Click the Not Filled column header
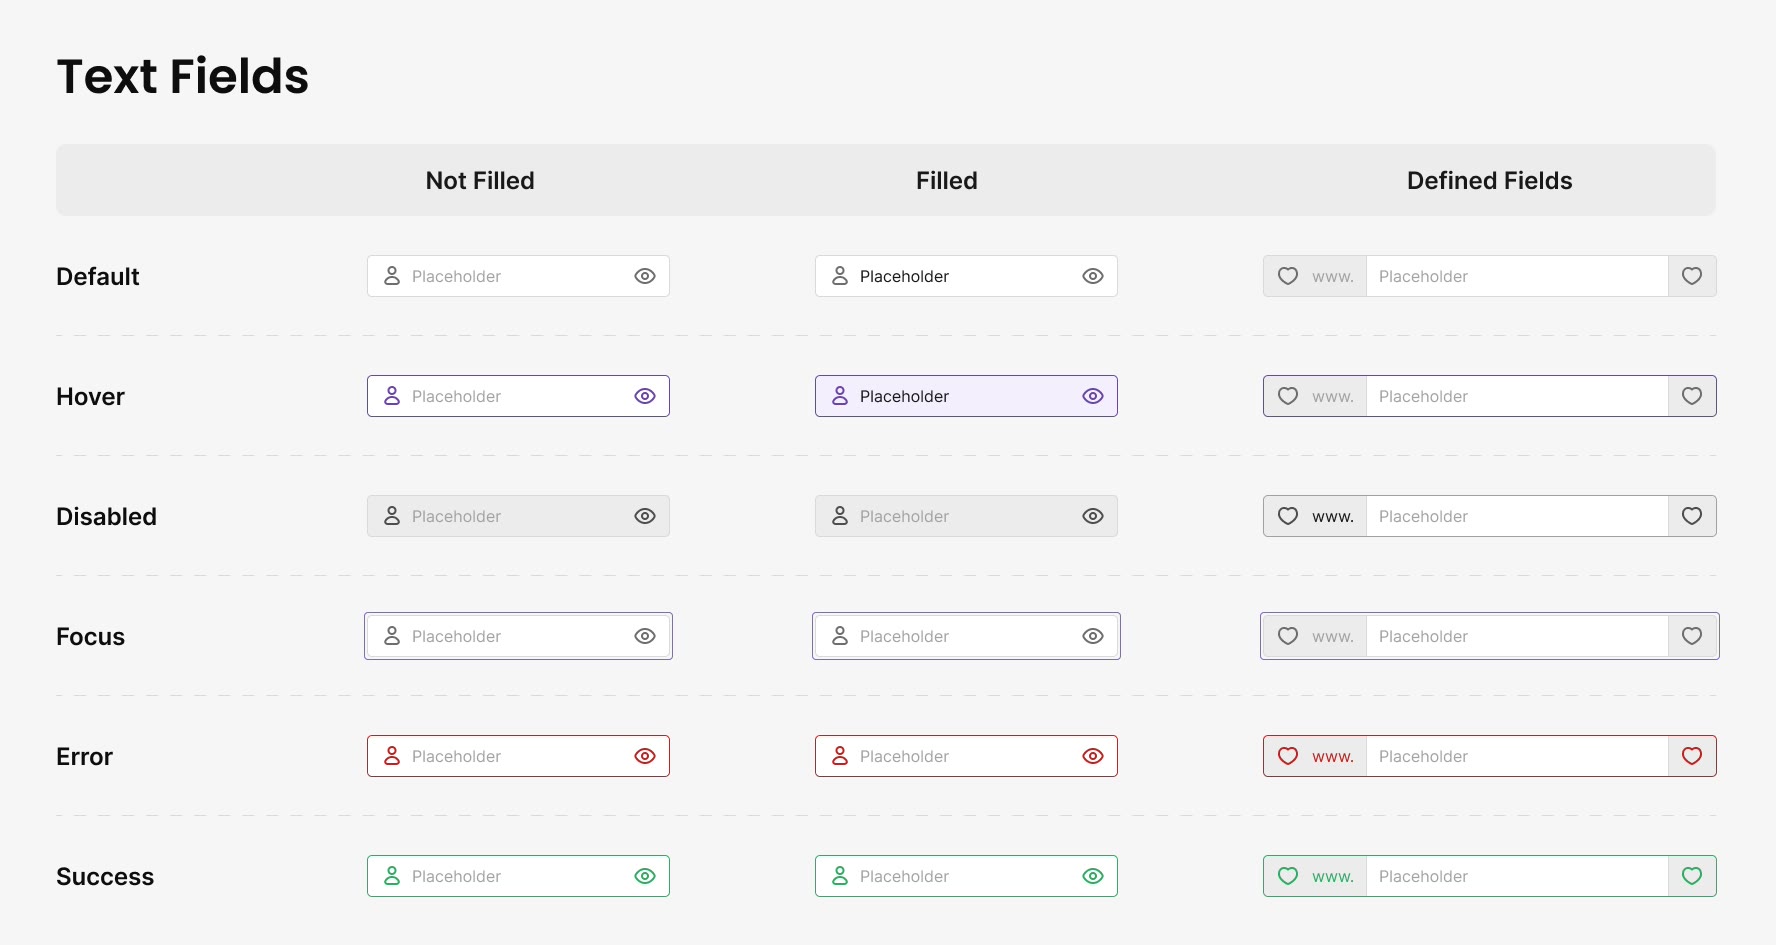Viewport: 1776px width, 945px height. click(480, 180)
